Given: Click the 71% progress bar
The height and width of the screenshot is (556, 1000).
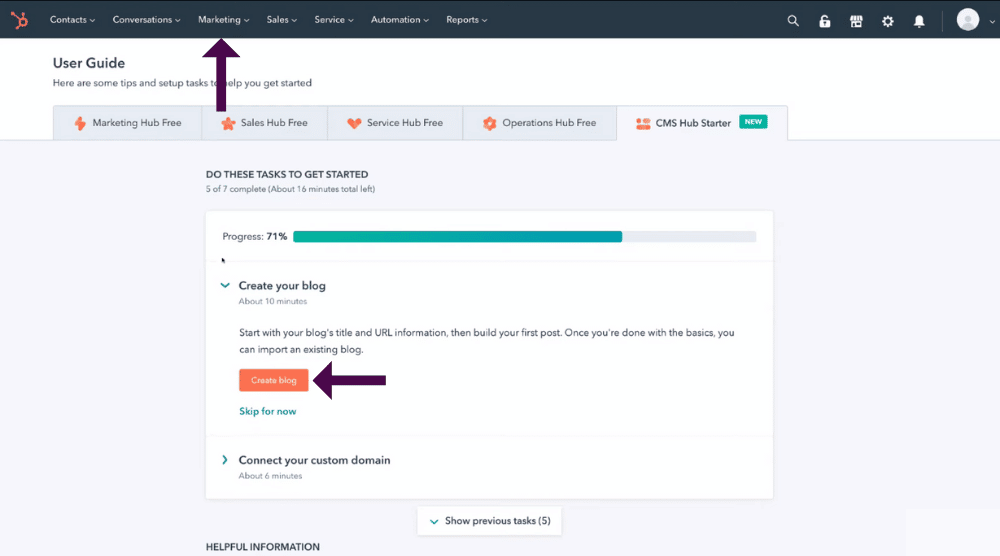Looking at the screenshot, I should [524, 237].
